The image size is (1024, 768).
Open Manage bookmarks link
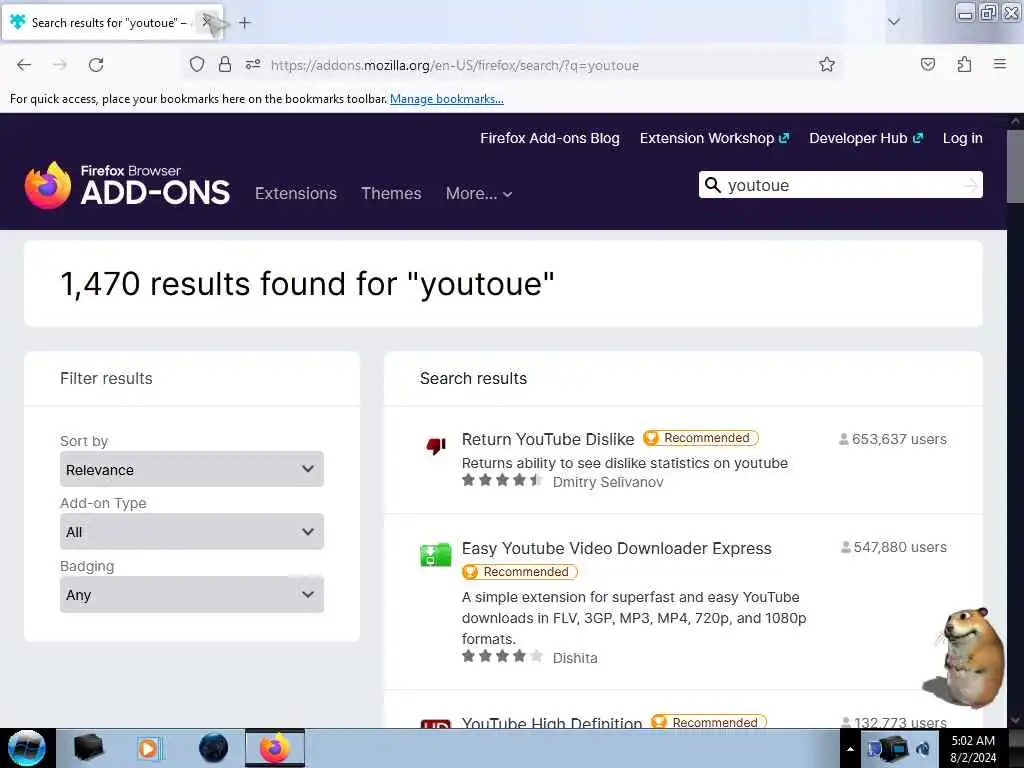coord(447,99)
